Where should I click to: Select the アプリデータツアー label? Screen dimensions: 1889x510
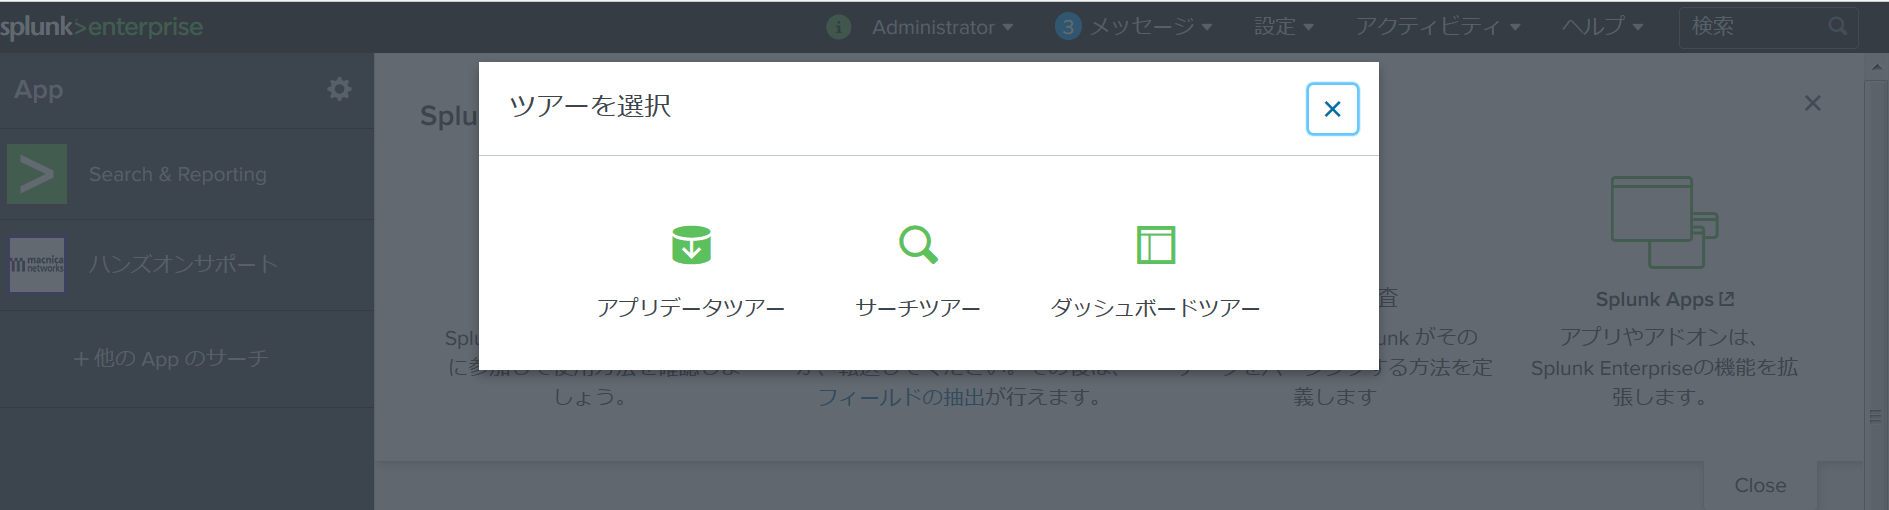691,308
